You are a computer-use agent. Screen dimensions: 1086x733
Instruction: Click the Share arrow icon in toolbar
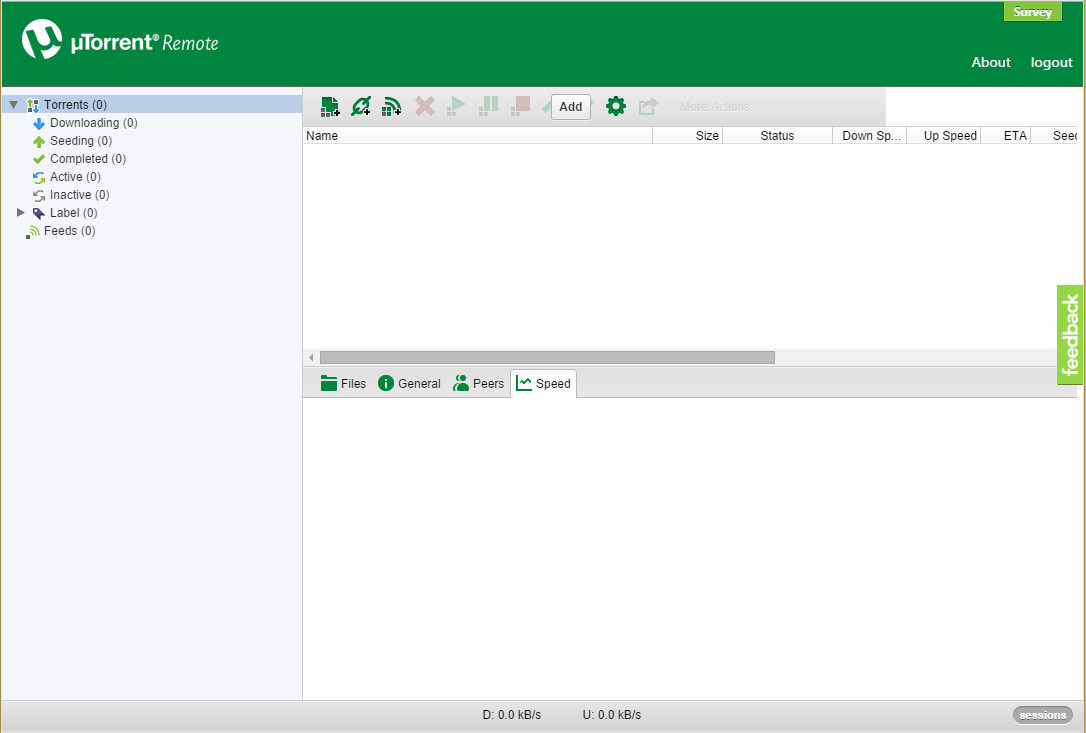[x=648, y=106]
